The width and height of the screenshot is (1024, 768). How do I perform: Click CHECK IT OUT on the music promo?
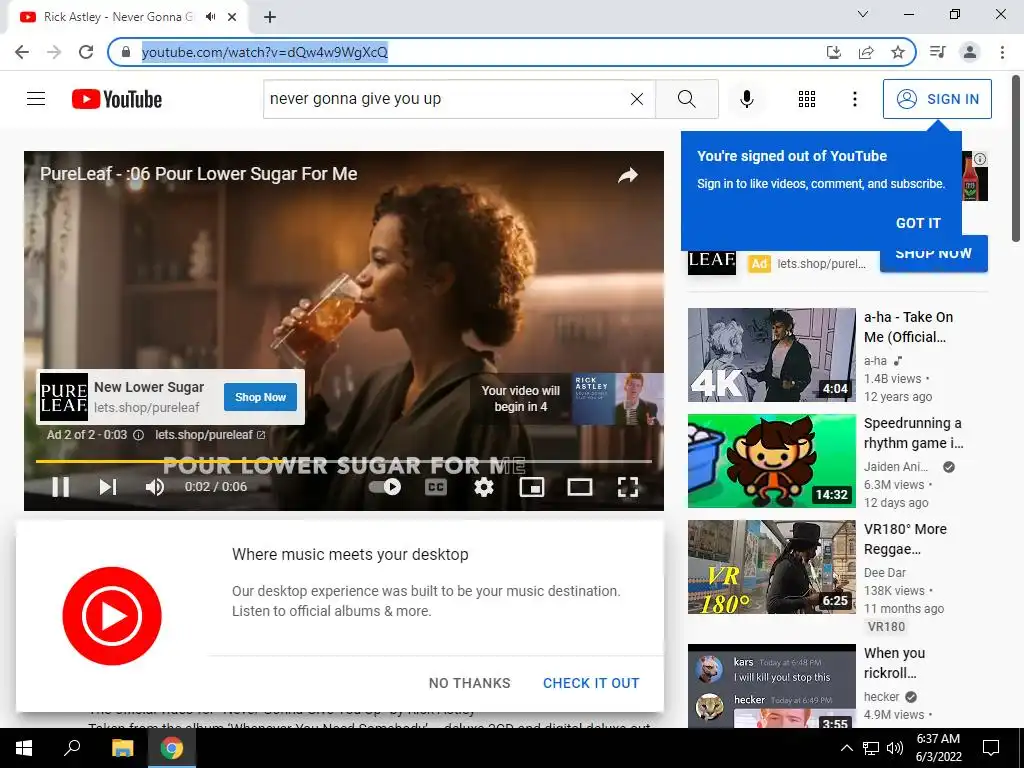click(591, 683)
